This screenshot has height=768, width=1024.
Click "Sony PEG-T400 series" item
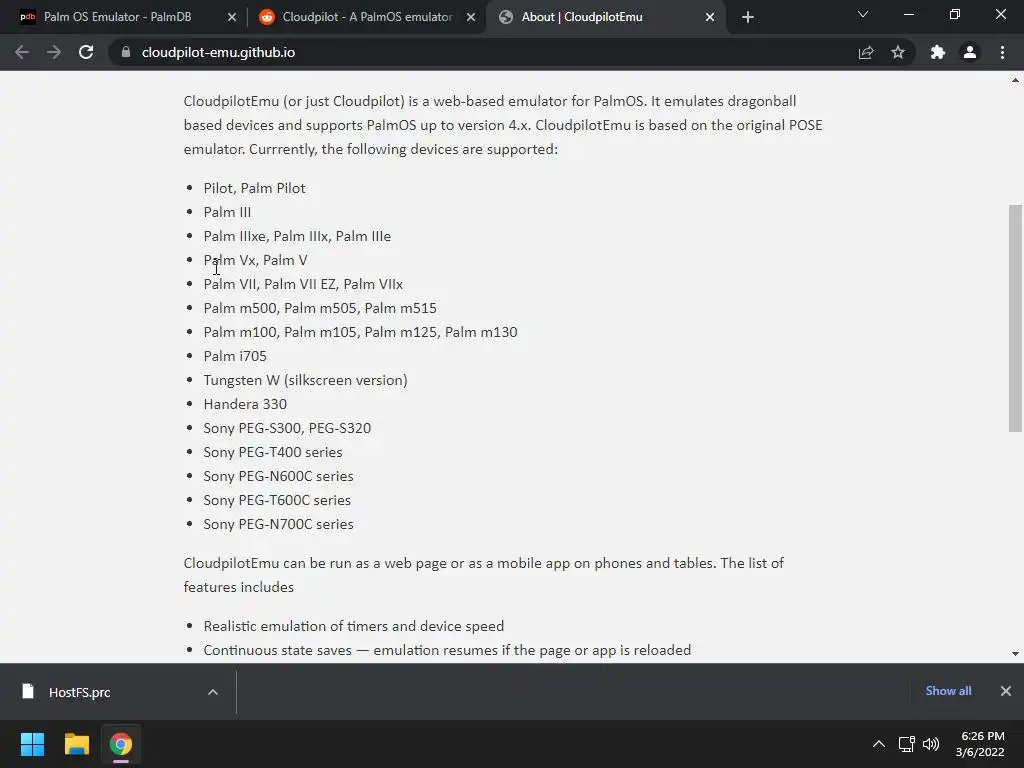tap(272, 452)
